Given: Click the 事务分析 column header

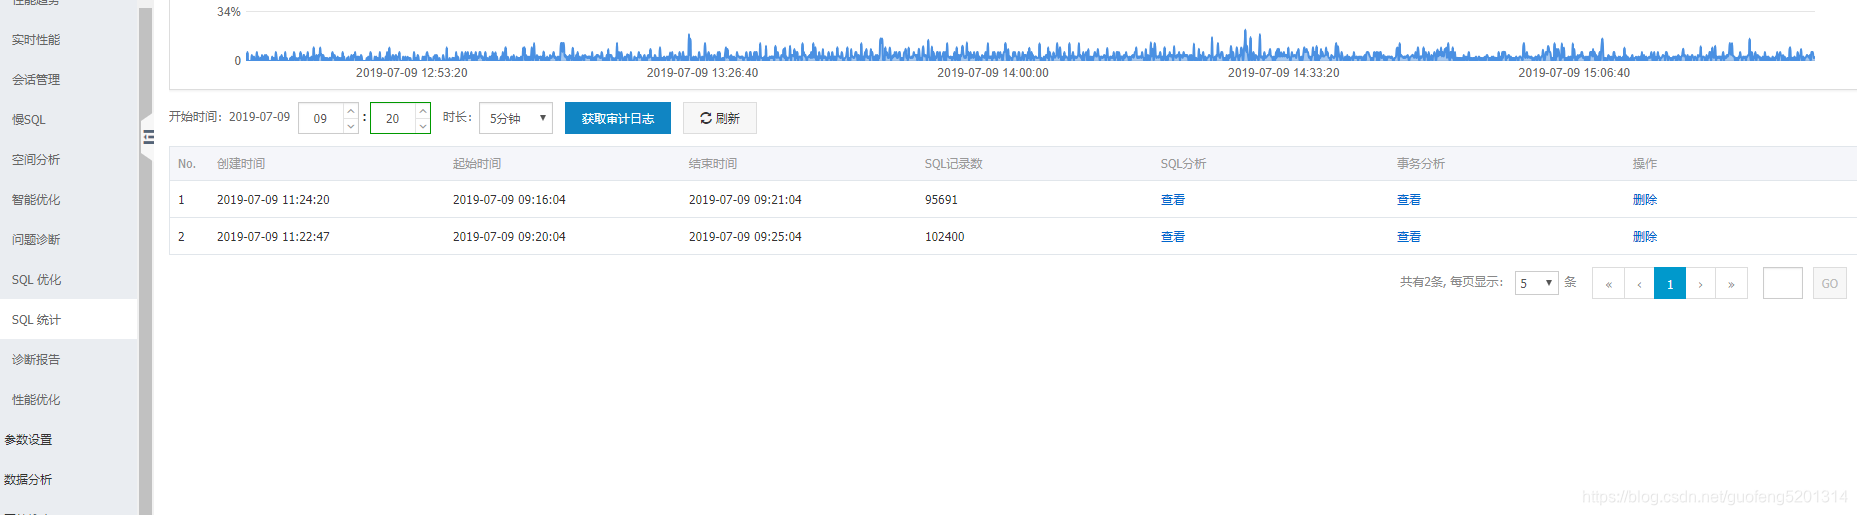Looking at the screenshot, I should (x=1421, y=164).
